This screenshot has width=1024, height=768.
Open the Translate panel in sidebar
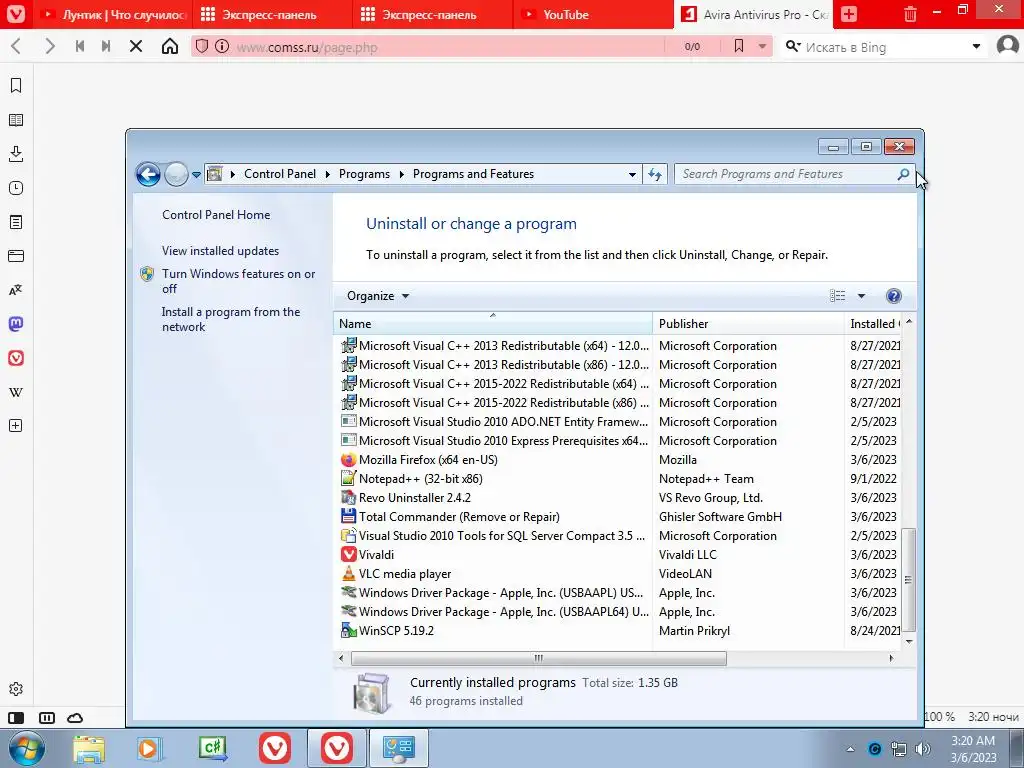click(16, 290)
